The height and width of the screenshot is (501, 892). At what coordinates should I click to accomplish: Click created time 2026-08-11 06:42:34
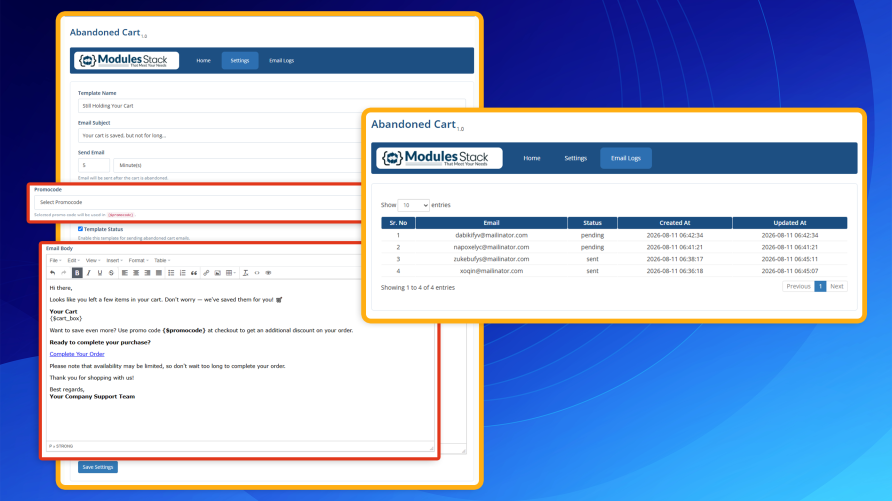point(675,235)
